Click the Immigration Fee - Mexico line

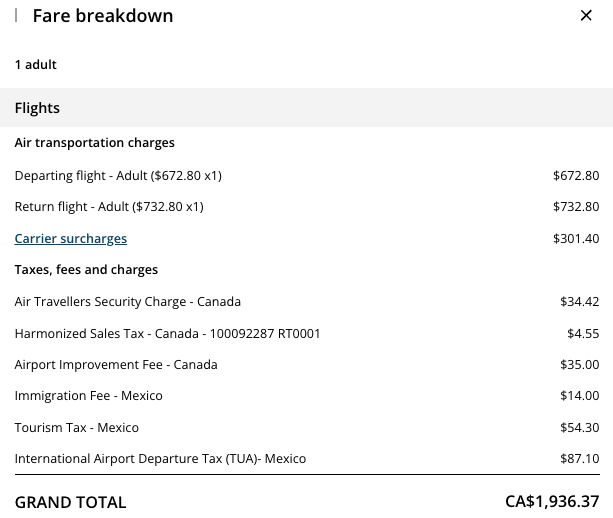click(88, 396)
